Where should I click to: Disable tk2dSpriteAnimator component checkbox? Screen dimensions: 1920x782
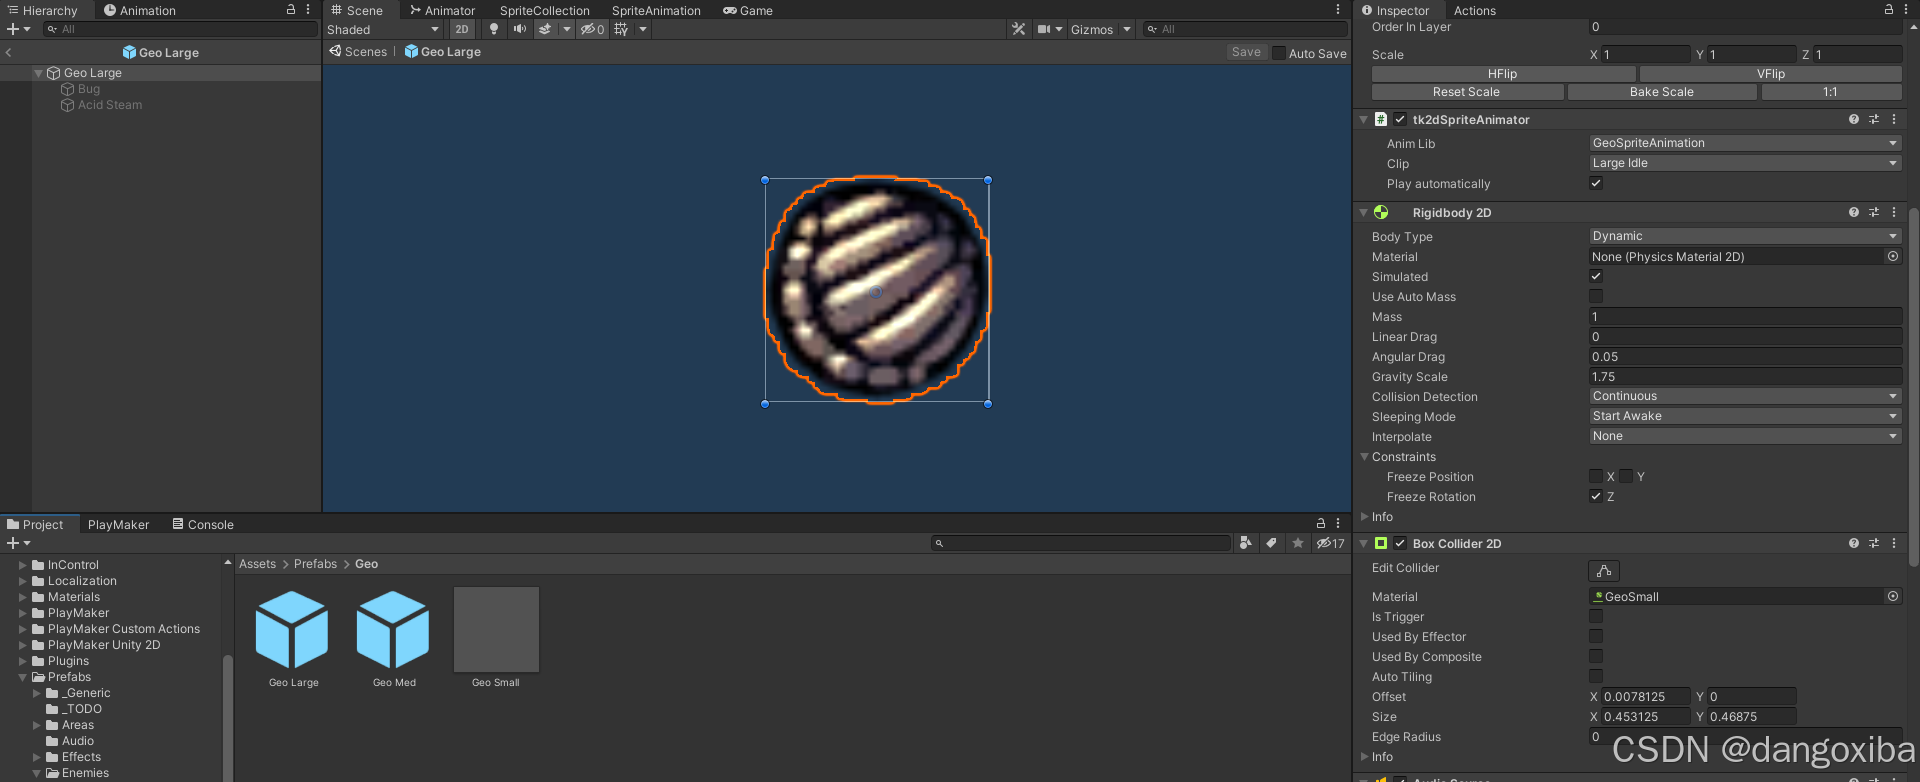pyautogui.click(x=1400, y=119)
